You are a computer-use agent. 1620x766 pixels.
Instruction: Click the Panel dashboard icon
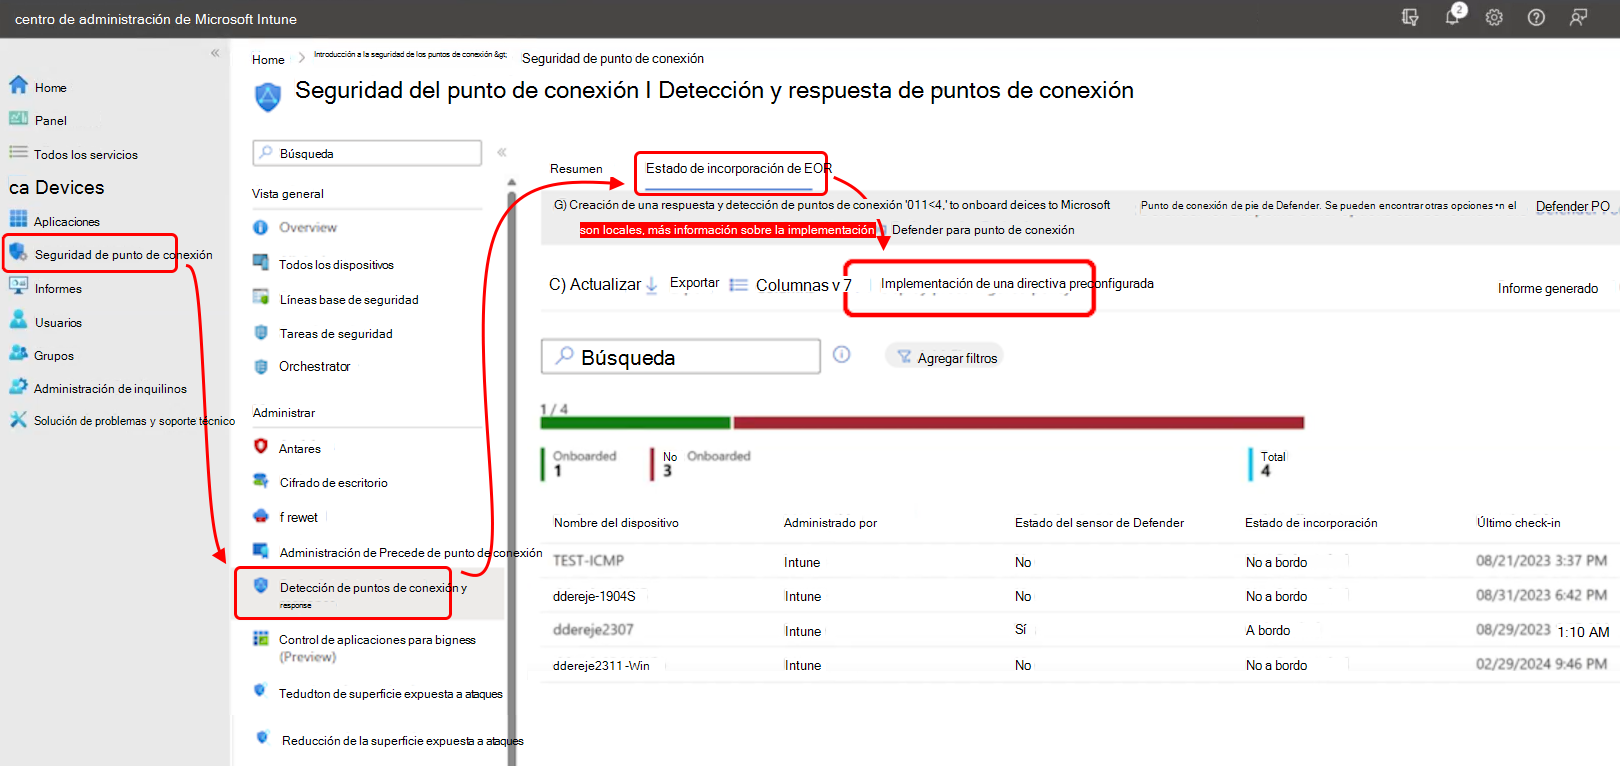(18, 119)
